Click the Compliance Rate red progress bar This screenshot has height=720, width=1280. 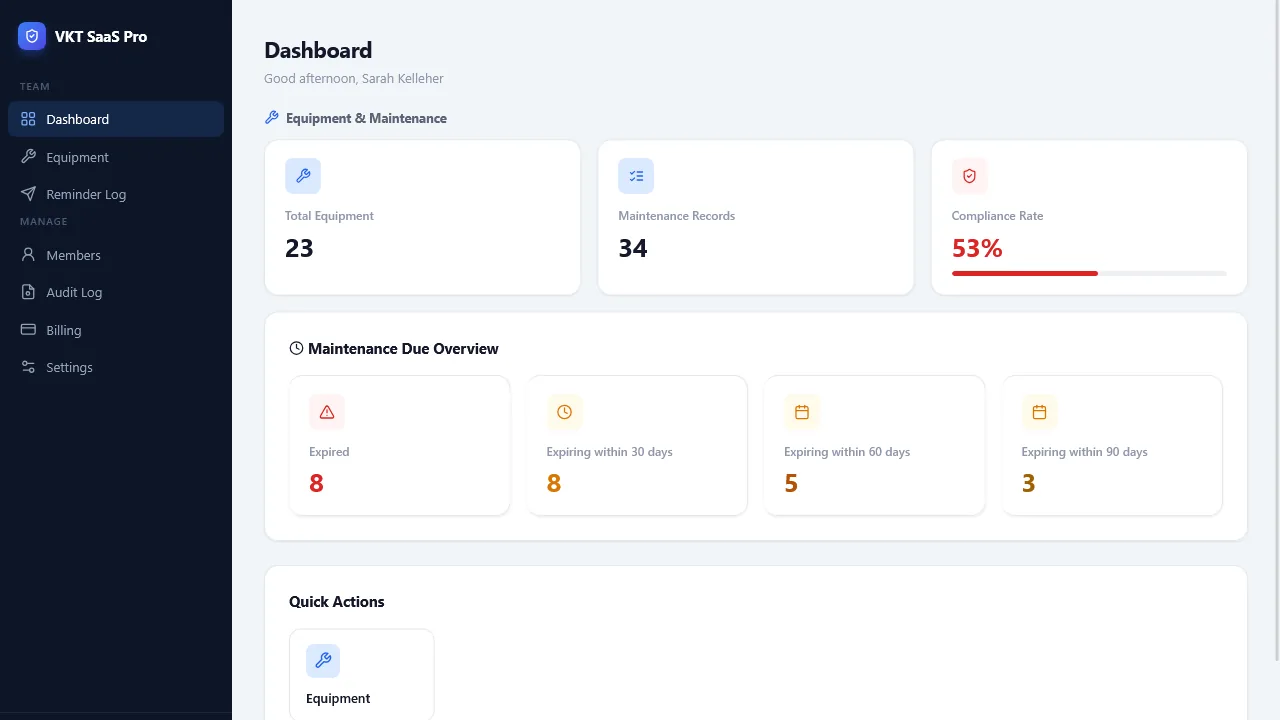point(1025,273)
